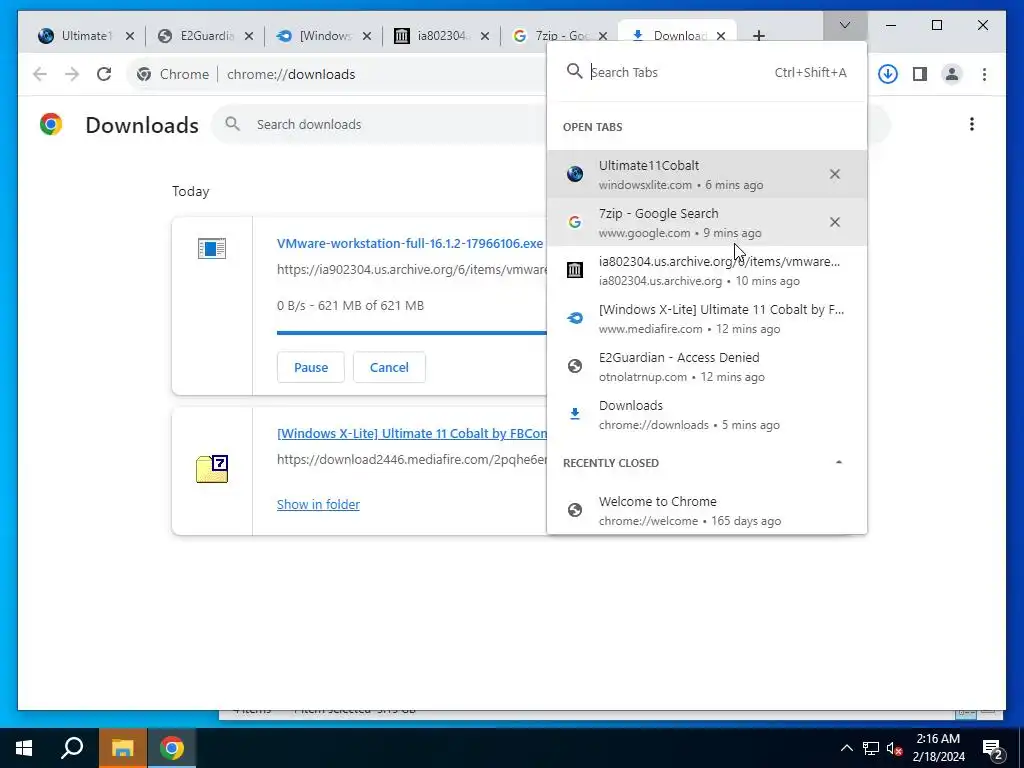Viewport: 1024px width, 768px height.
Task: Open the VMware-workstation-full-16.1.2 exe file link
Action: tap(410, 244)
